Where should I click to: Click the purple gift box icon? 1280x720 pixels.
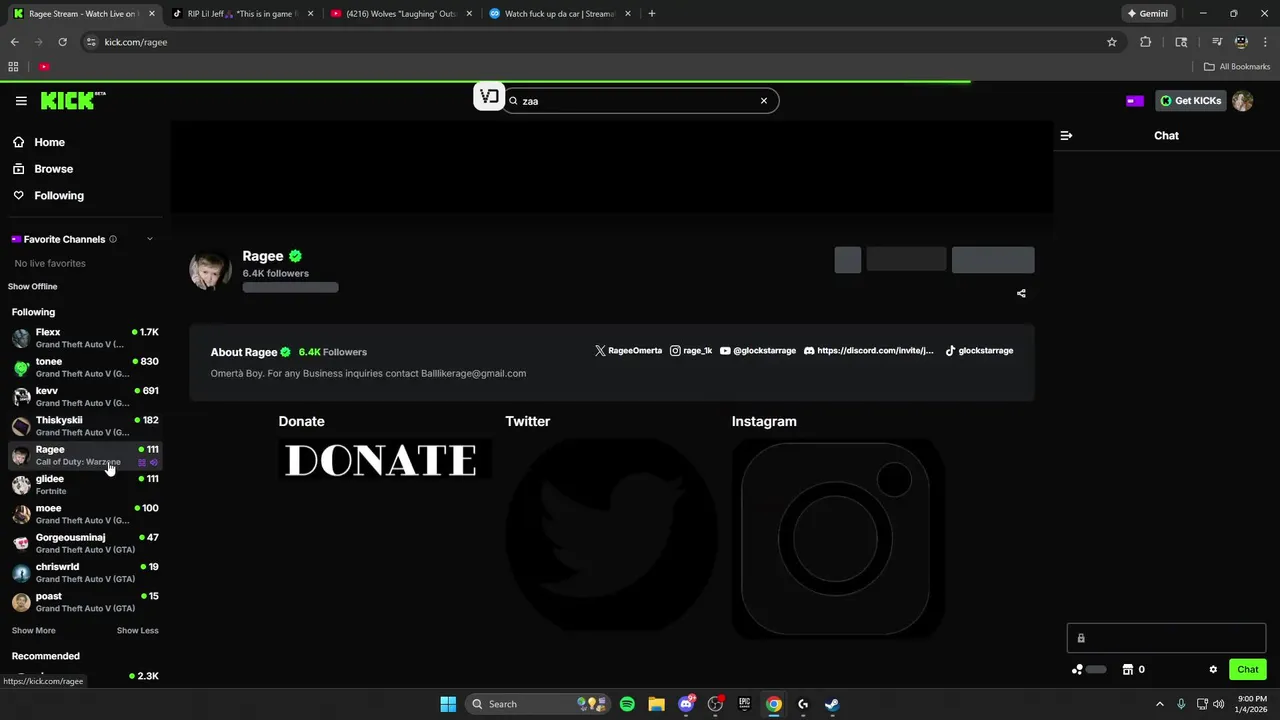point(1135,101)
